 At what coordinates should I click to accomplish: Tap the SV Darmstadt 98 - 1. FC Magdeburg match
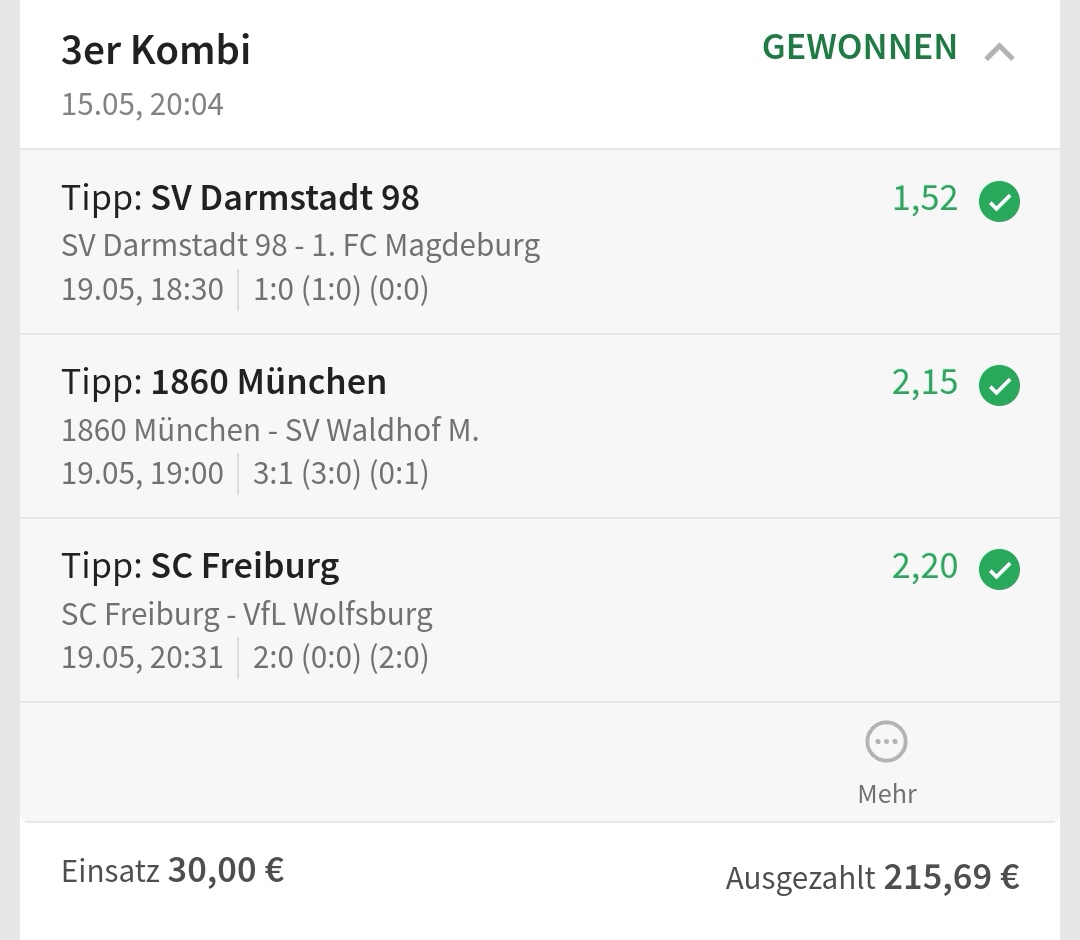click(x=300, y=245)
